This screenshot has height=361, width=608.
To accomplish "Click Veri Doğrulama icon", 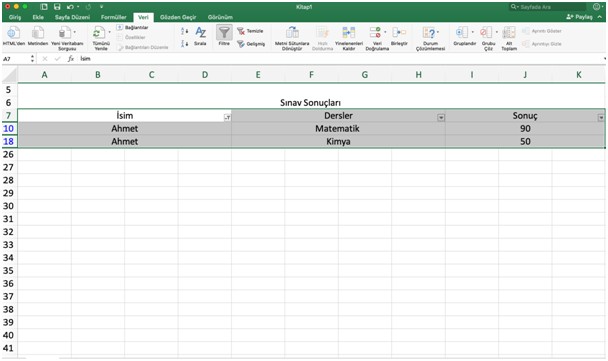I will (375, 33).
